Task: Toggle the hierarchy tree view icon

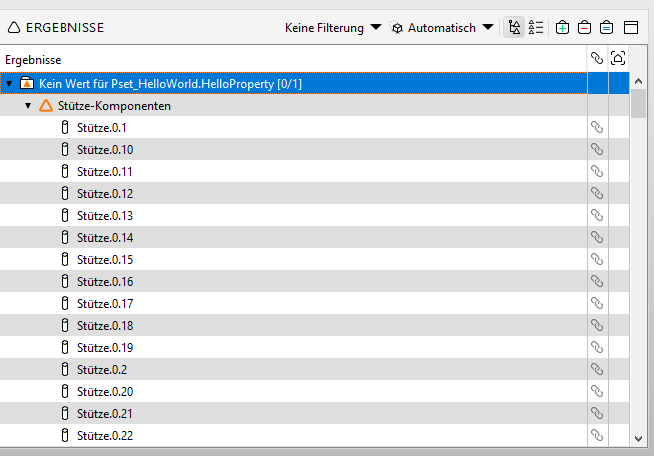Action: (514, 28)
